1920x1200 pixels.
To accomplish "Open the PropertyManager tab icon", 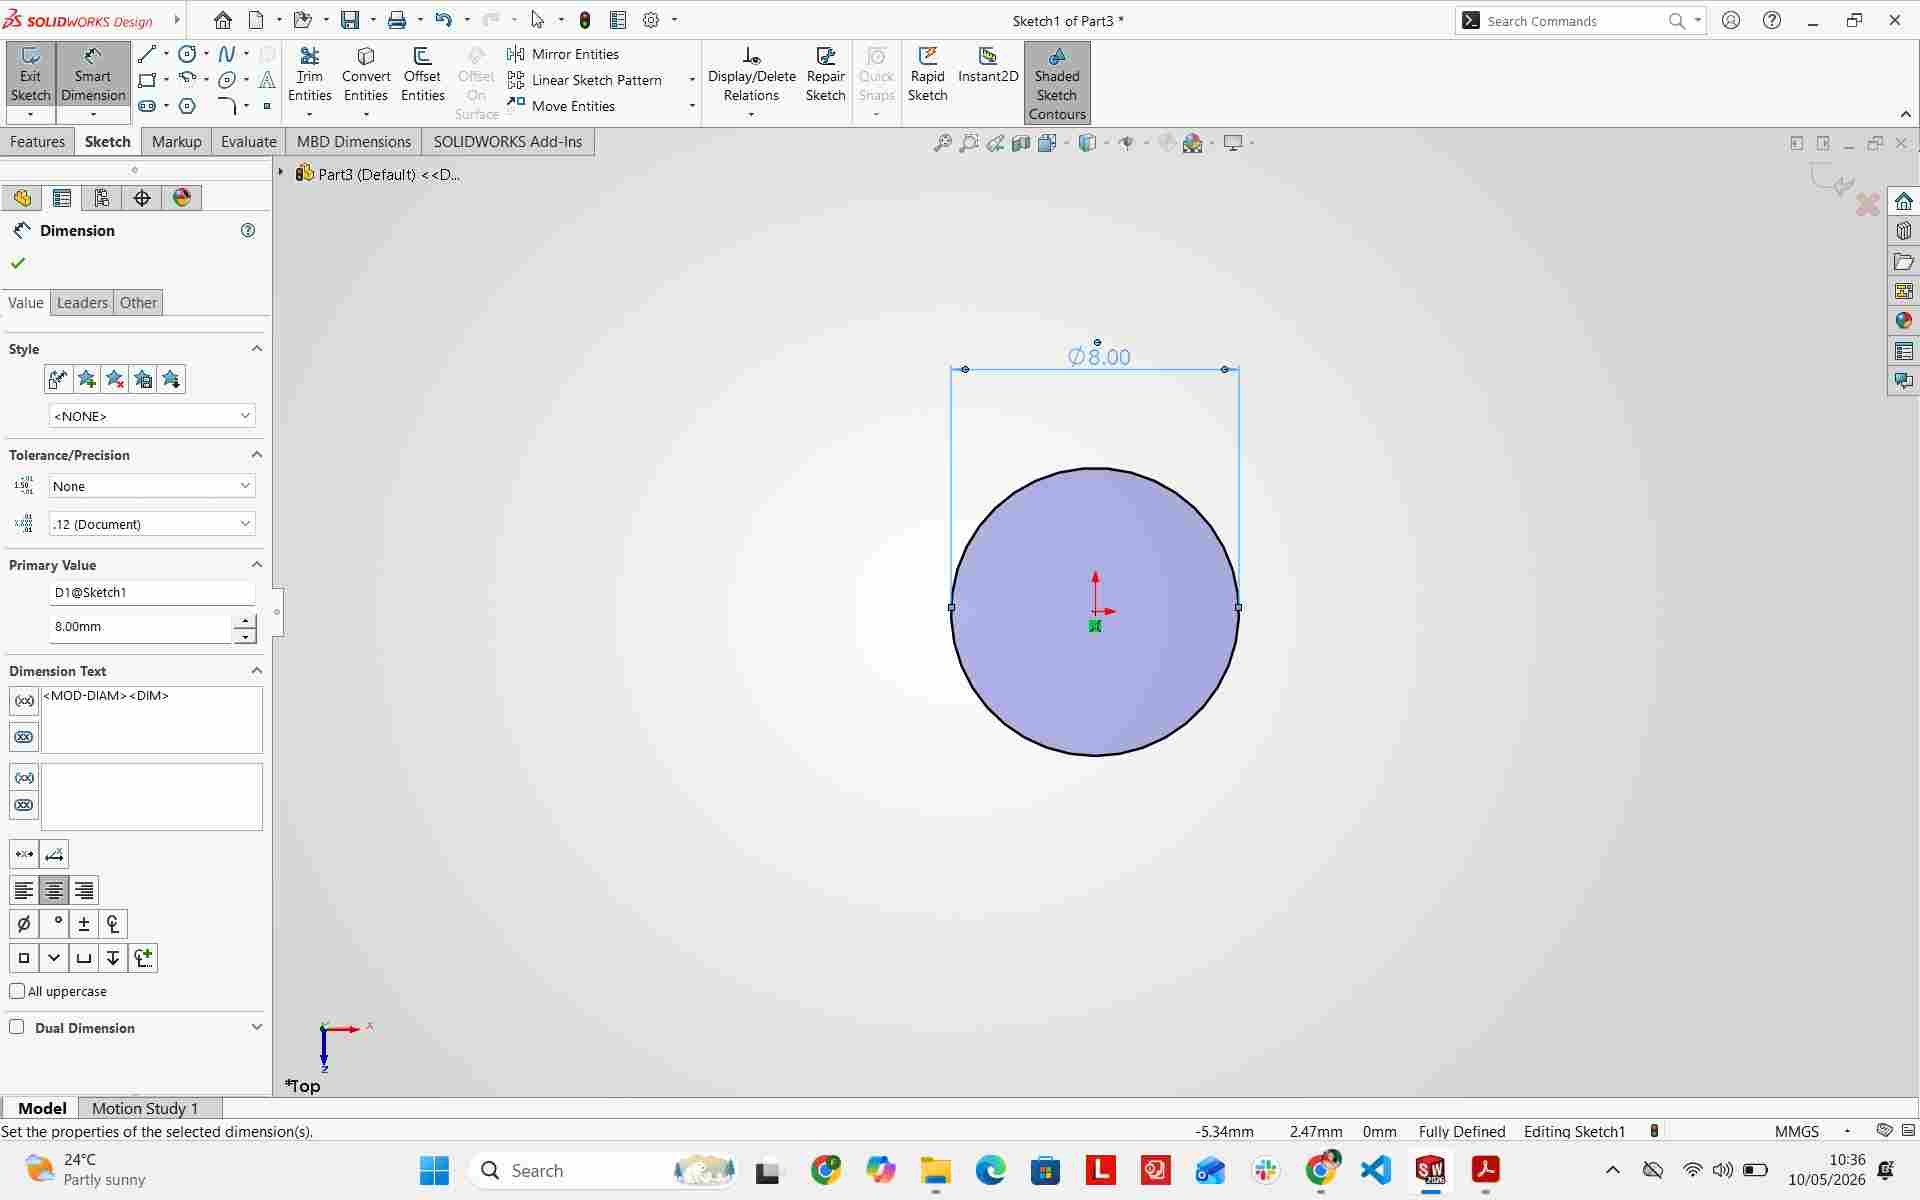I will pos(62,198).
